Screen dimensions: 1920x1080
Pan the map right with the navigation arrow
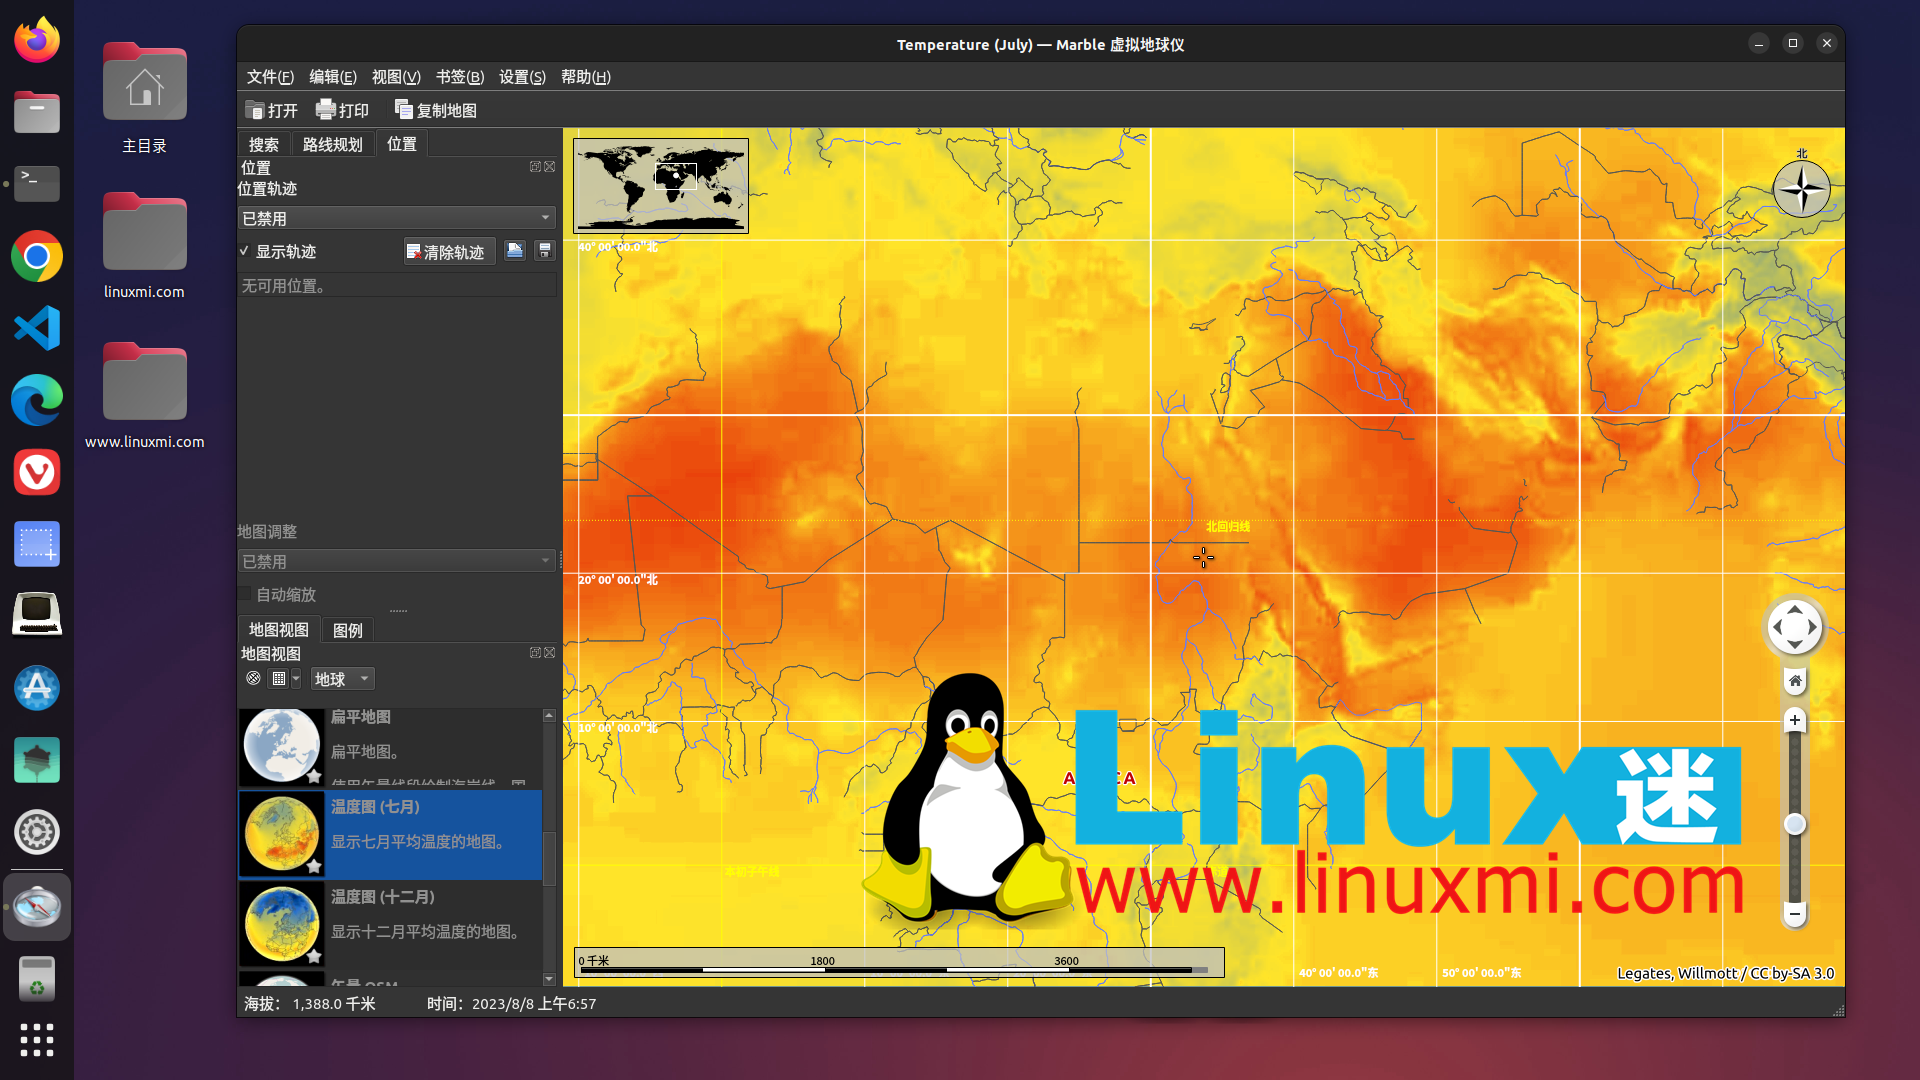click(1813, 628)
